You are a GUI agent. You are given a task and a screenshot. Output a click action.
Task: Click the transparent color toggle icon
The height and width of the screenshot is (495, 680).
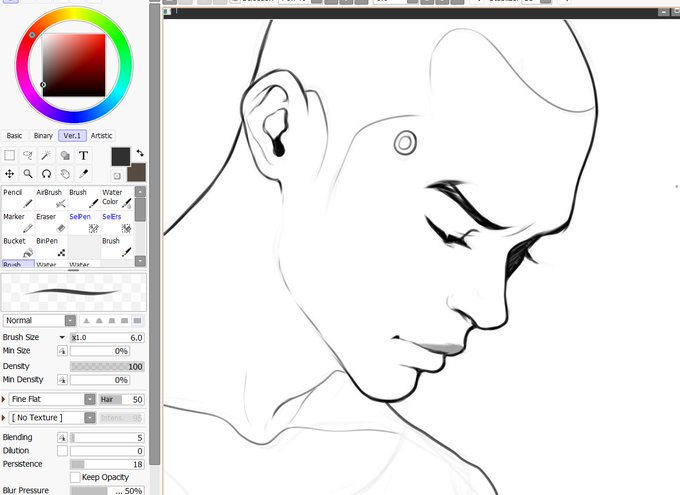point(117,176)
